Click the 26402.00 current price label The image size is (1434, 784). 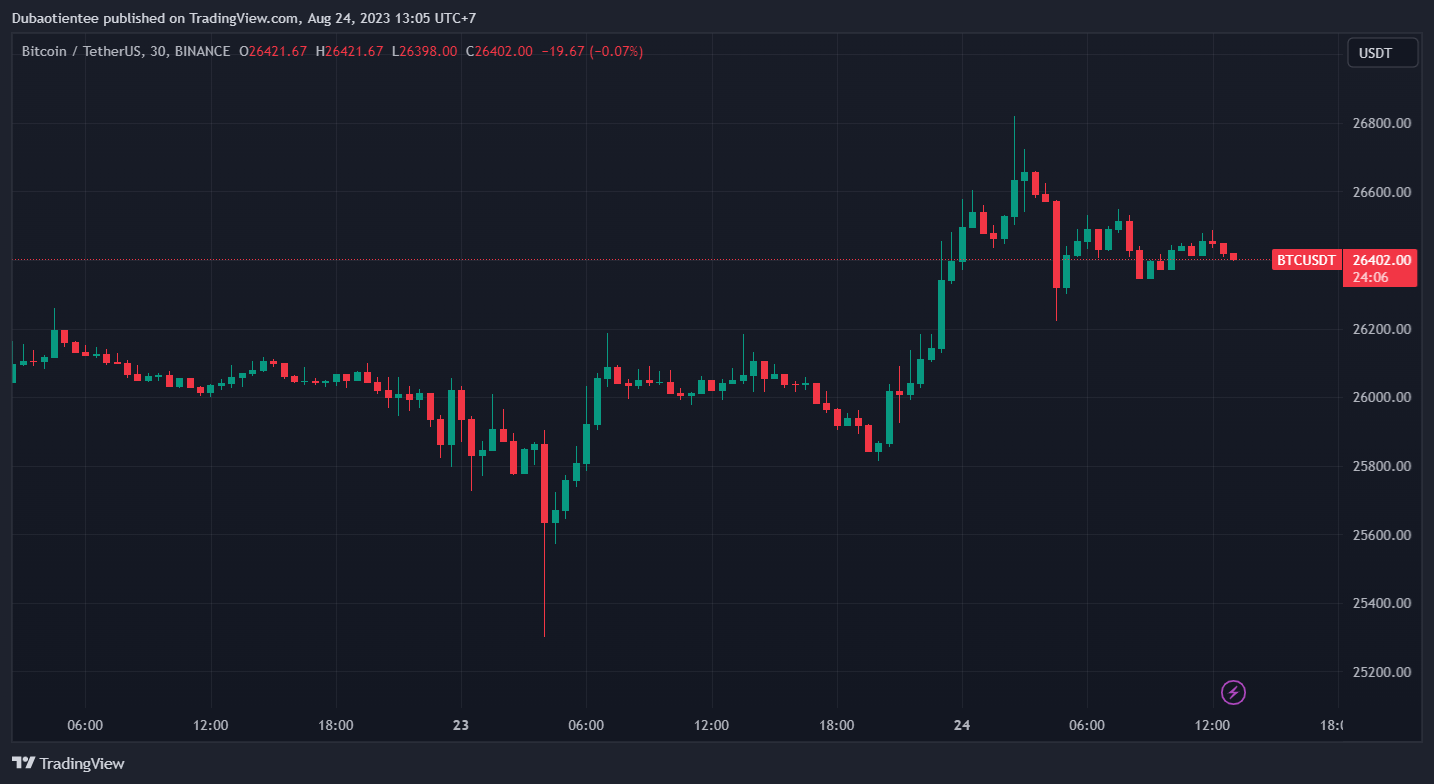(x=1381, y=260)
